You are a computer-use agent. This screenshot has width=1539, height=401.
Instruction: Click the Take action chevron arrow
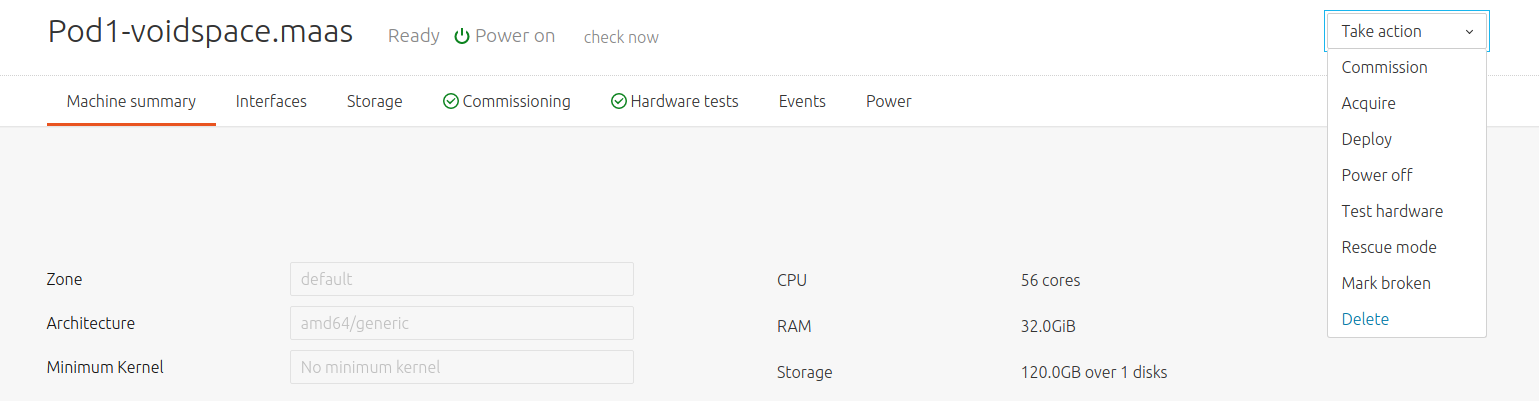[x=1469, y=32]
